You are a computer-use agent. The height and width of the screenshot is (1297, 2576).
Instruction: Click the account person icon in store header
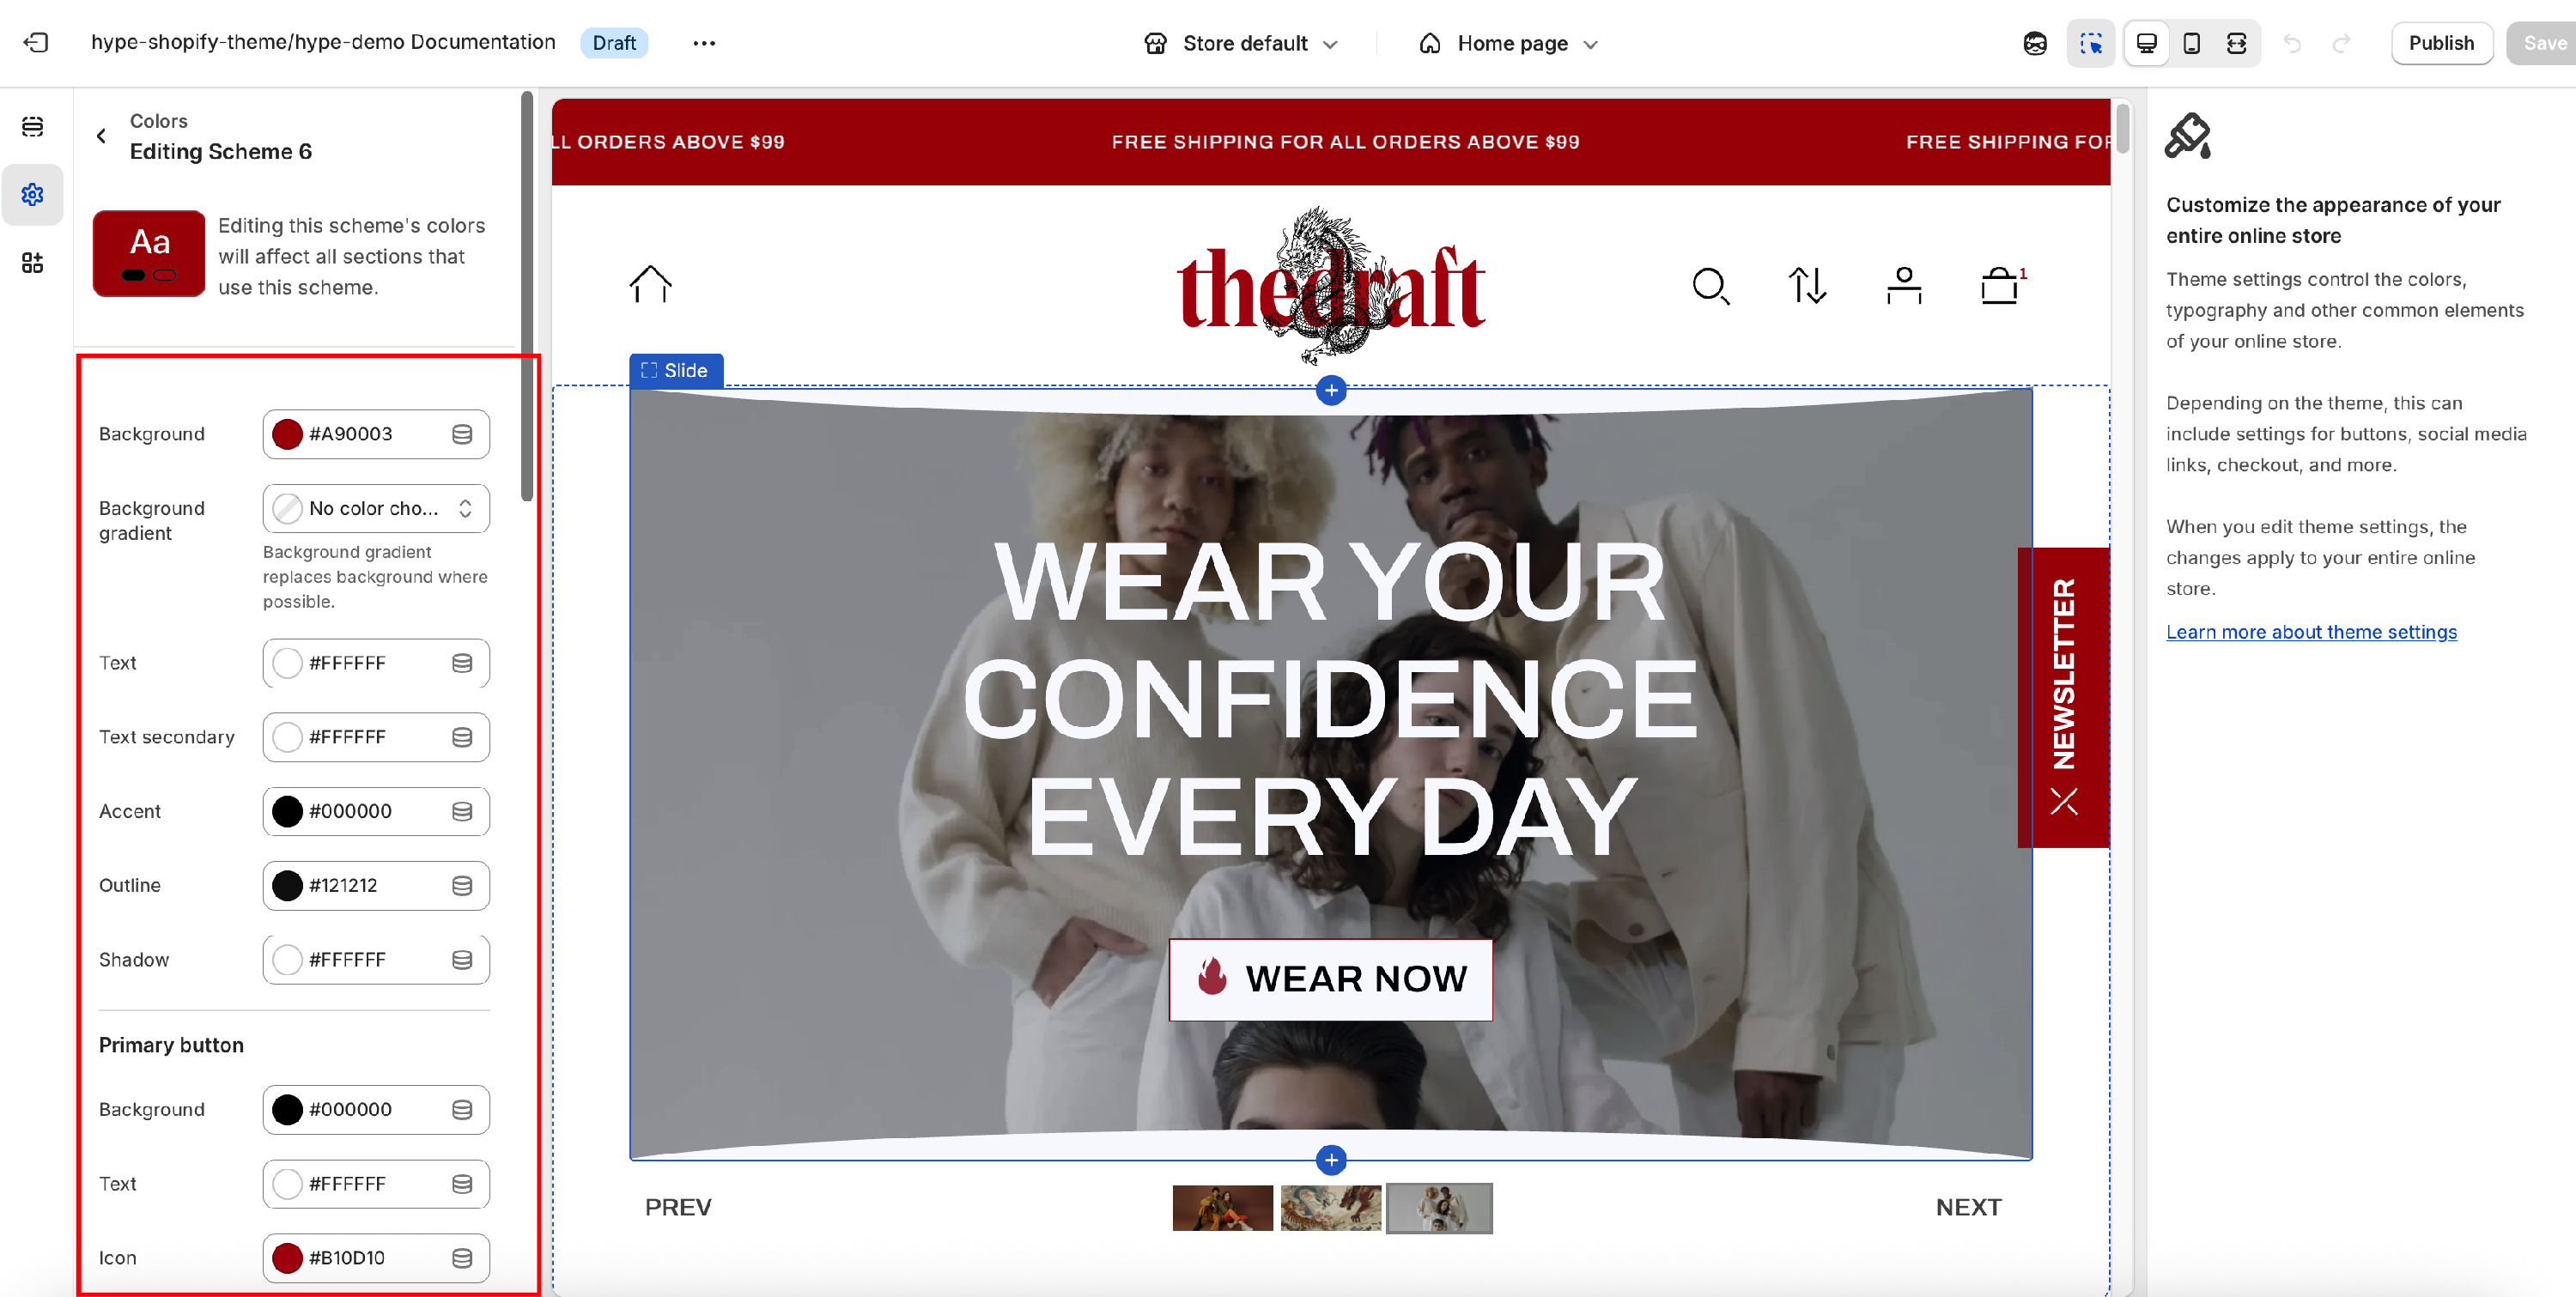point(1903,286)
